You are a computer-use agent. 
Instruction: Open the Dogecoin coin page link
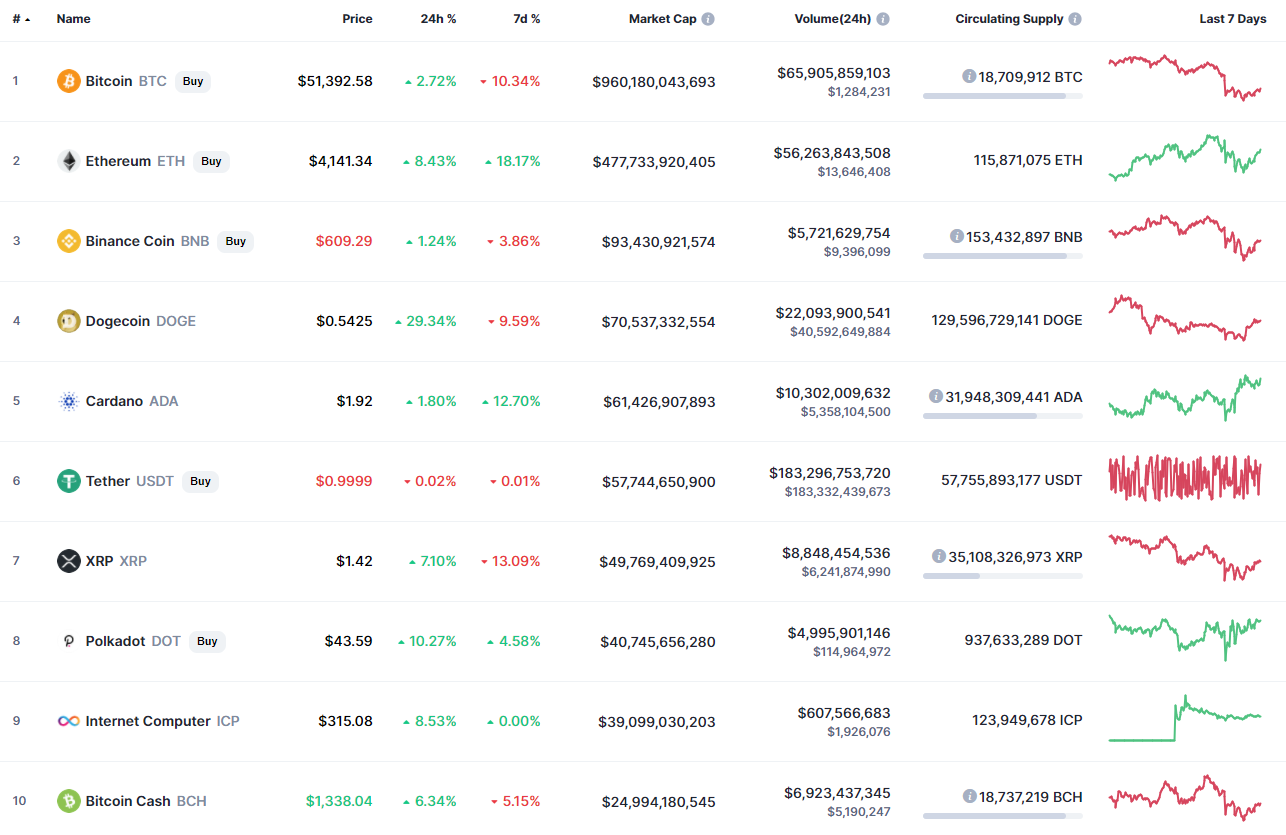(x=118, y=321)
